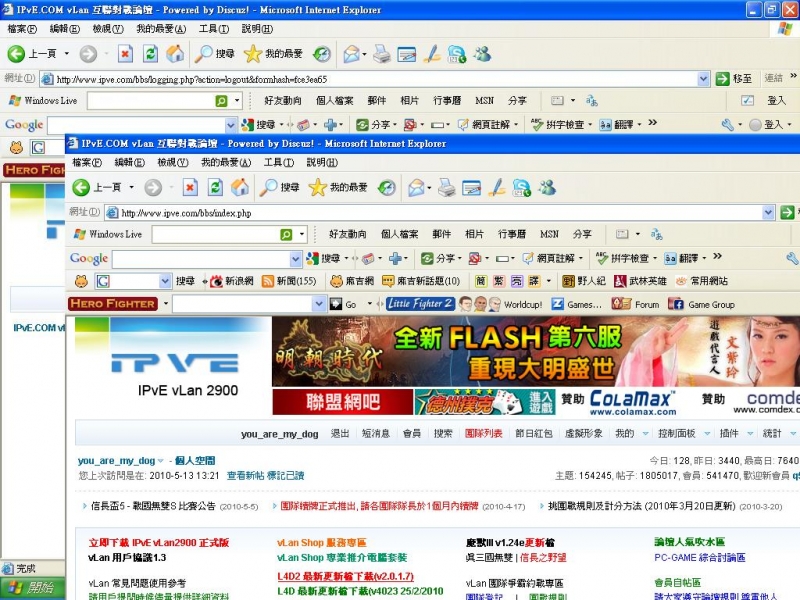Click the Refresh icon on the IE toolbar

(212, 188)
